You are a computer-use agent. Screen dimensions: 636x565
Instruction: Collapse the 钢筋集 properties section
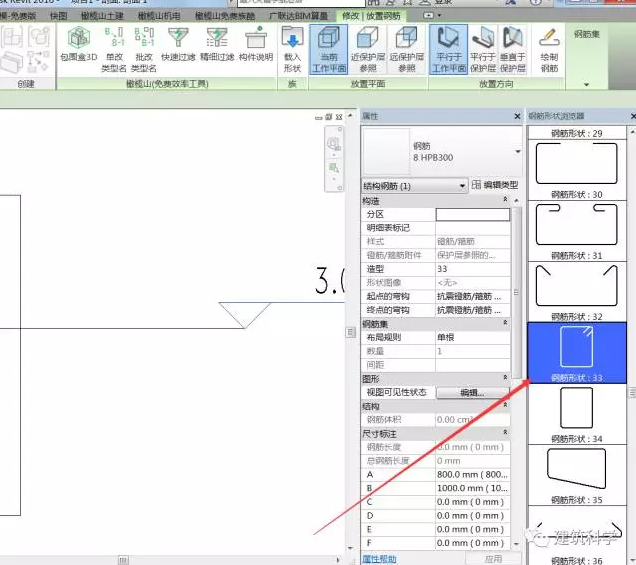pos(505,322)
